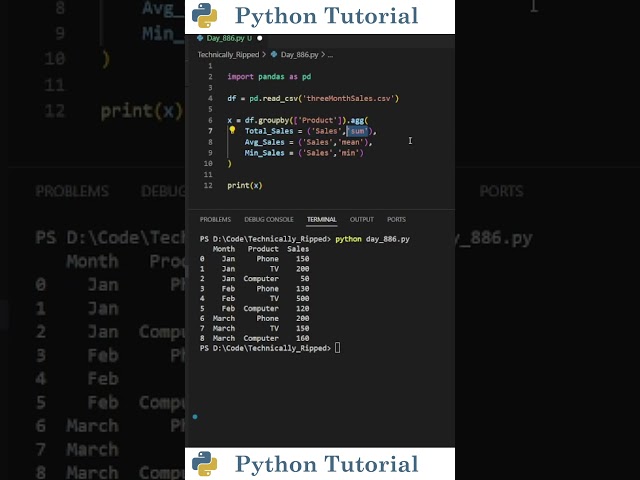The height and width of the screenshot is (480, 640).
Task: Expand the Technically_Ripped breadcrumb folder
Action: pos(228,55)
